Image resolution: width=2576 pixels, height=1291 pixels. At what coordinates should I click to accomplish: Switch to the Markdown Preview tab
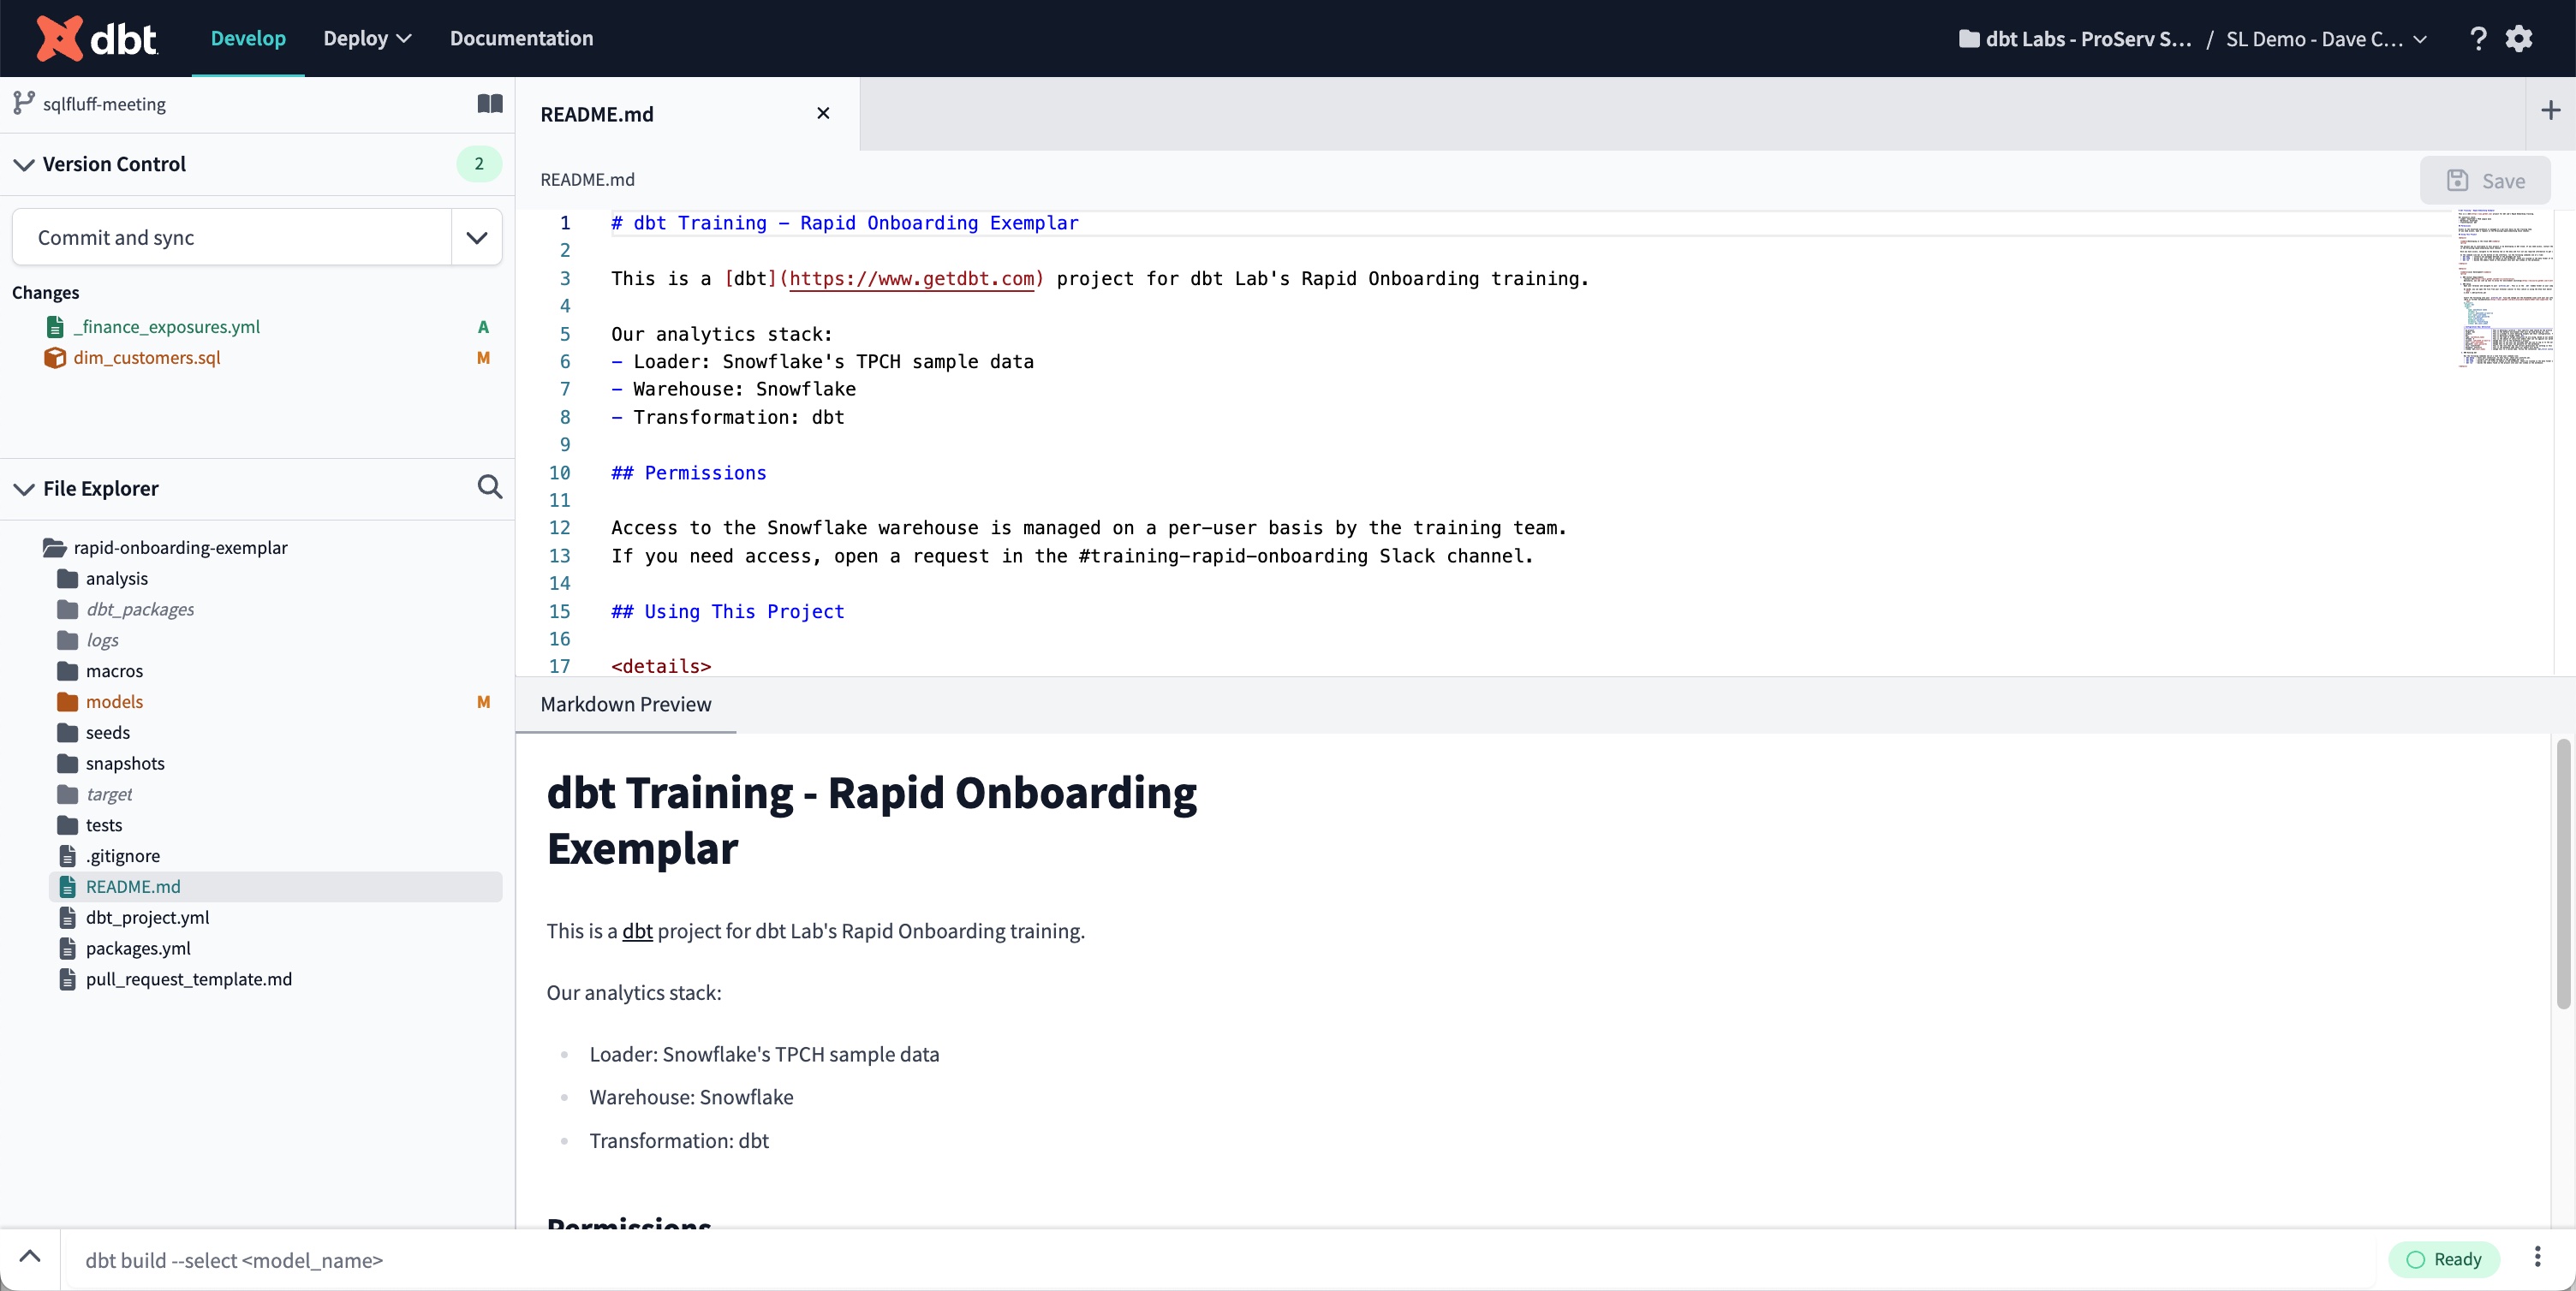625,703
